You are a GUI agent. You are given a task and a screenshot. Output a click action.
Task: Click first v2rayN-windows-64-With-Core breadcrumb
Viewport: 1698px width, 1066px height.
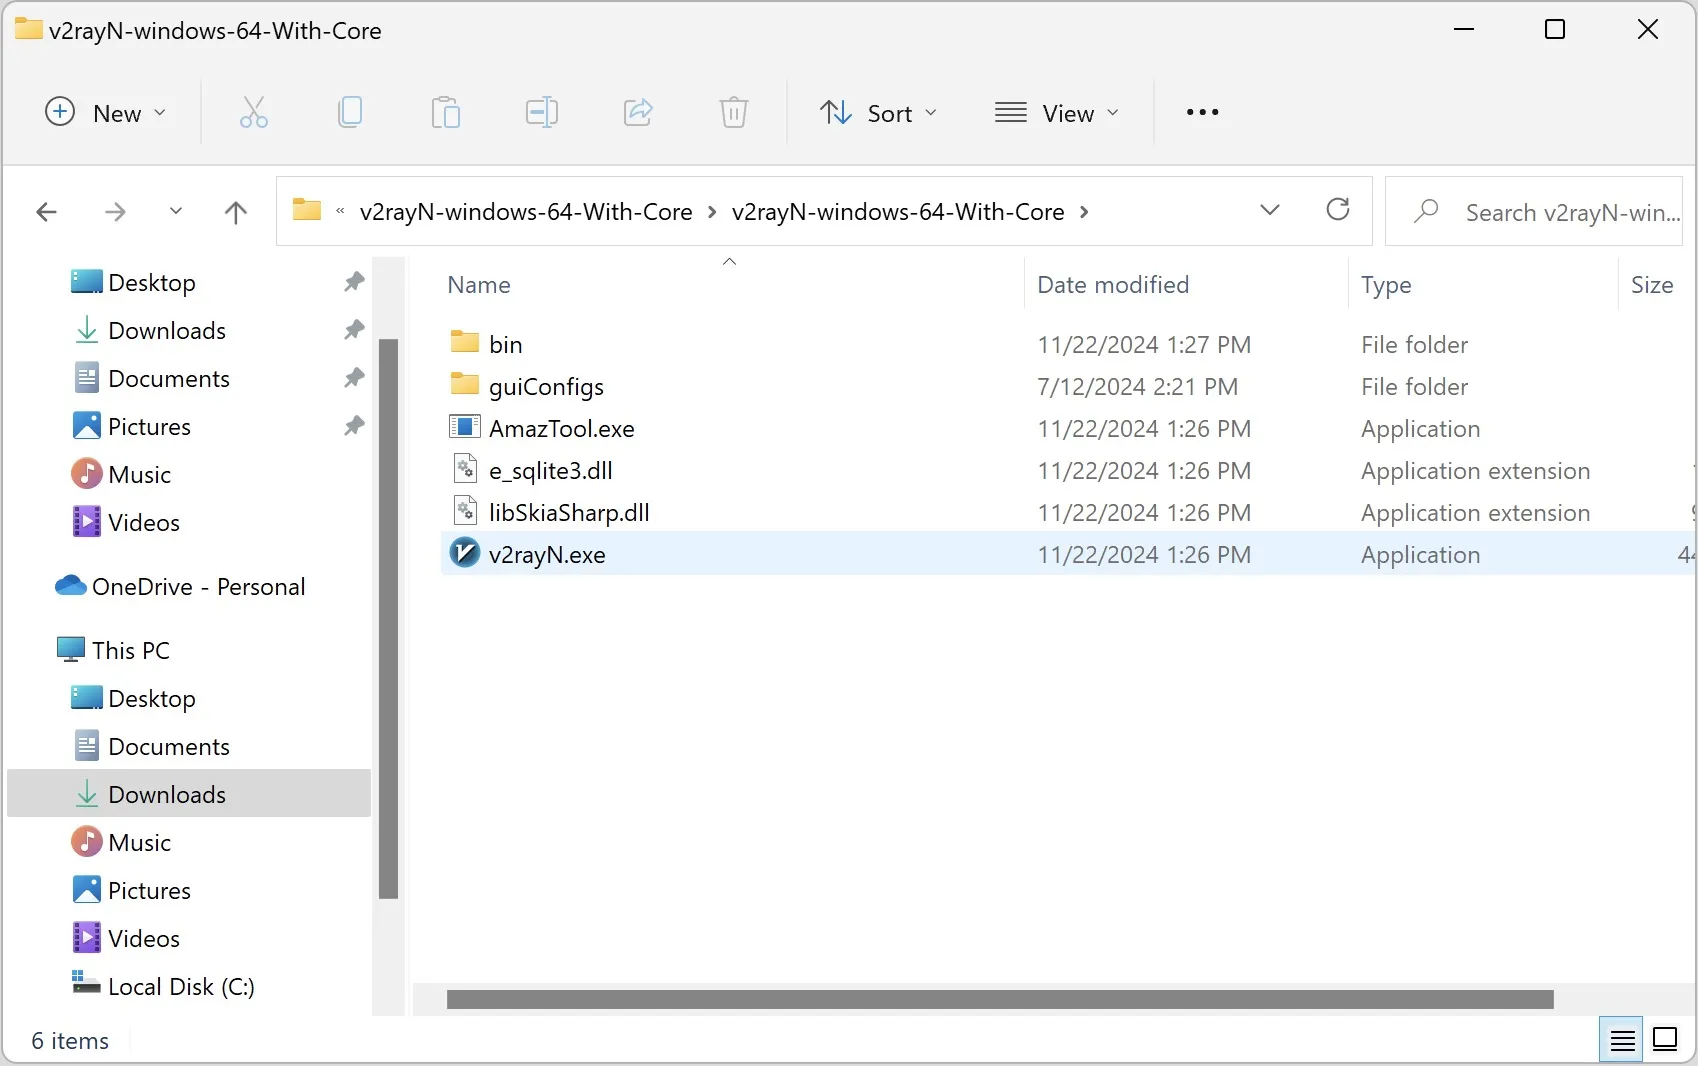526,212
